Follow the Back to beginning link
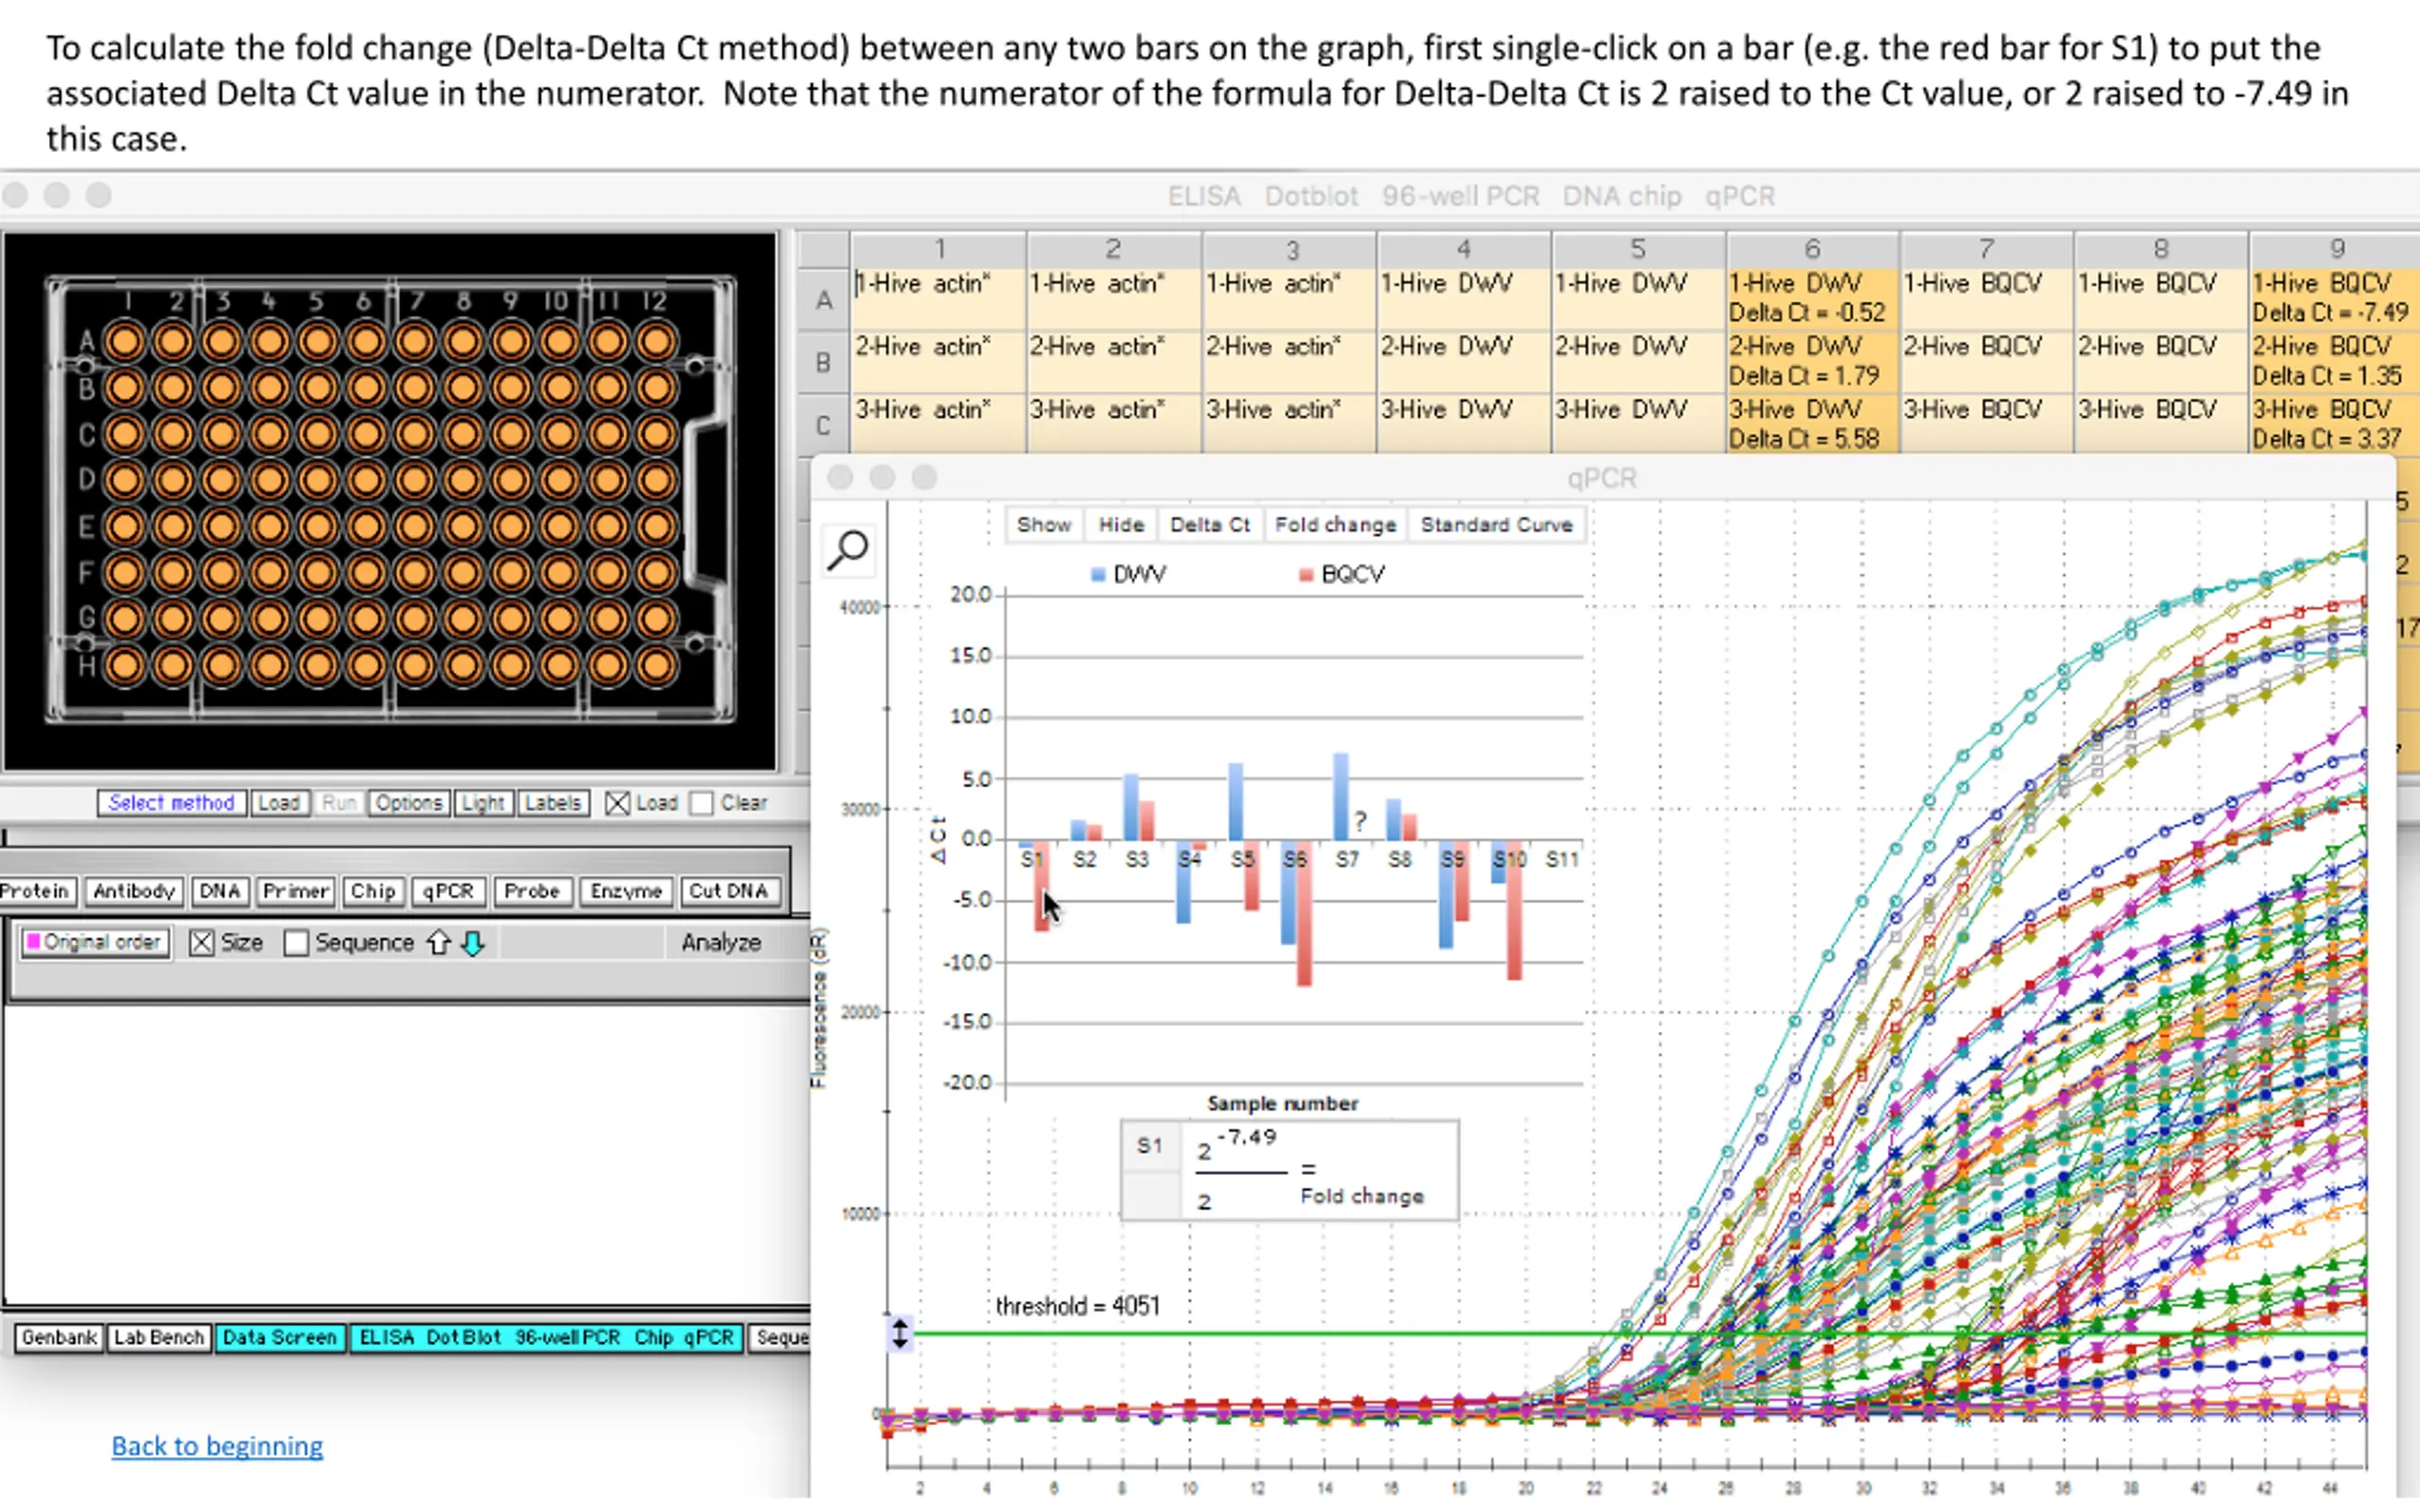The image size is (2420, 1512). point(217,1446)
